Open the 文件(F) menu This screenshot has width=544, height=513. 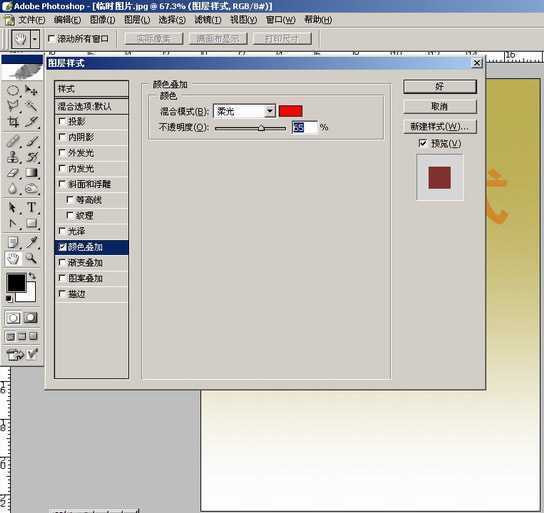pyautogui.click(x=32, y=20)
